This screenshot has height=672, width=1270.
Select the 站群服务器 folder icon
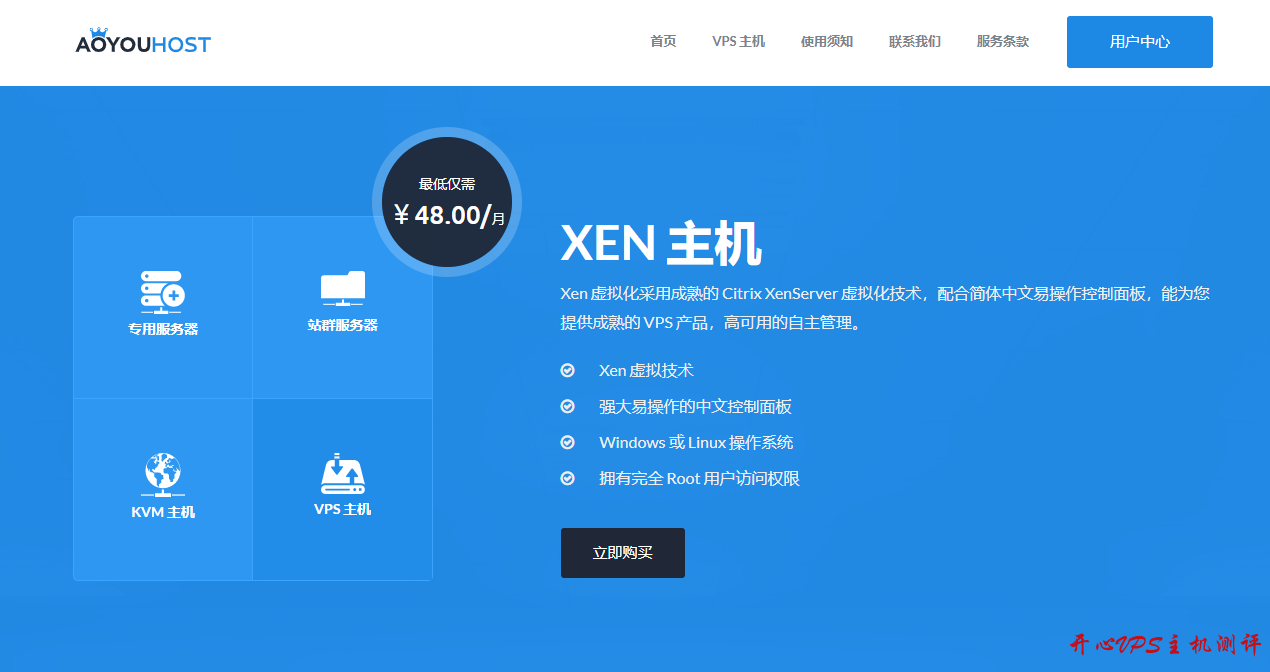342,288
